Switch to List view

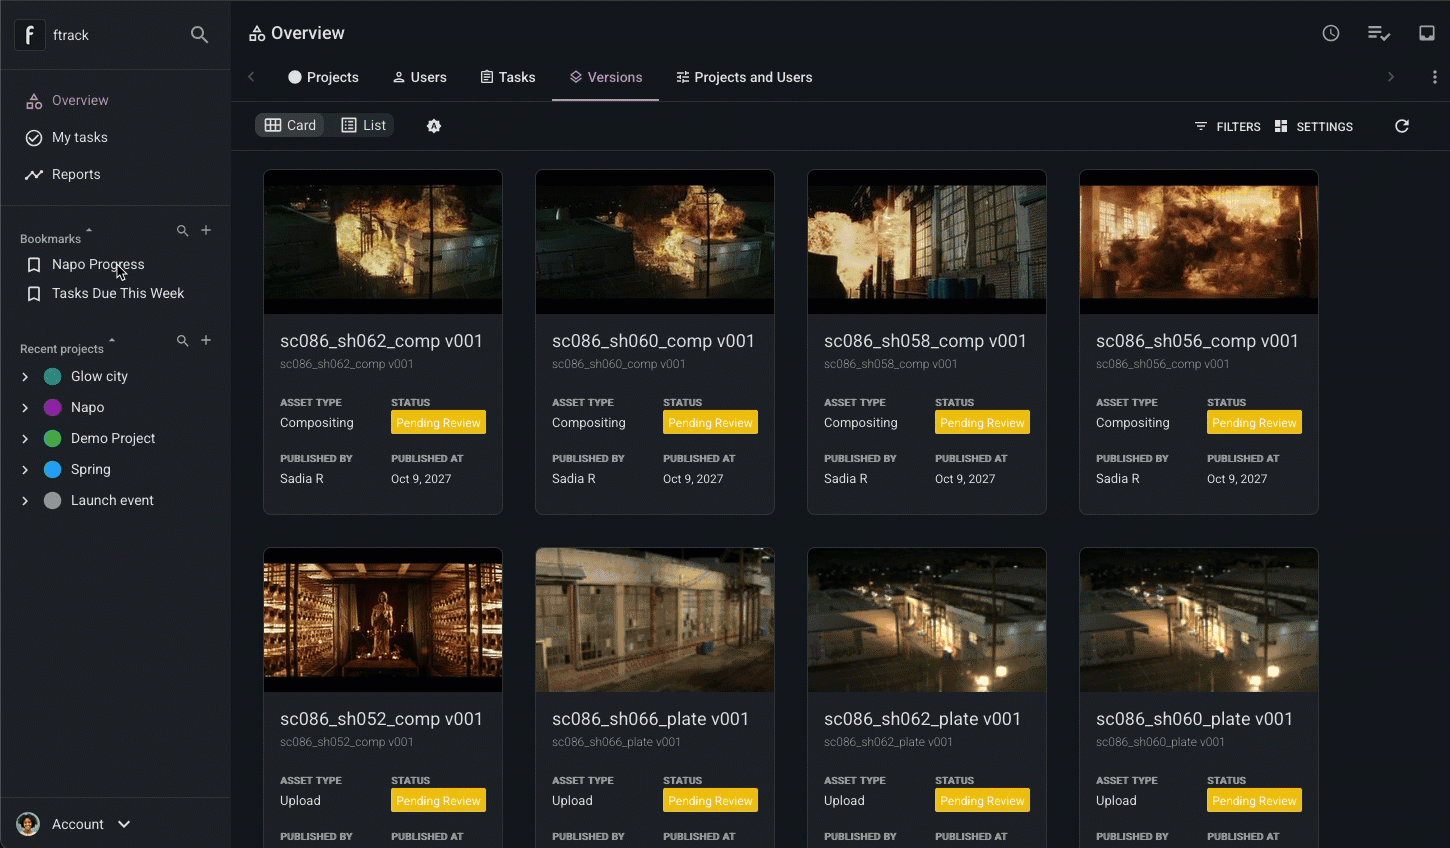coord(364,125)
